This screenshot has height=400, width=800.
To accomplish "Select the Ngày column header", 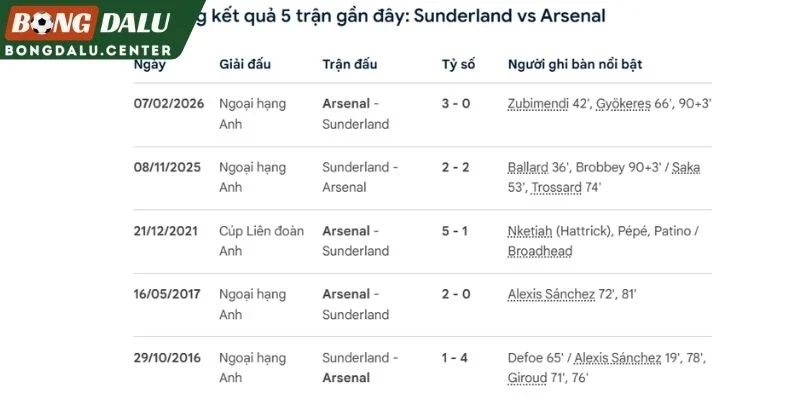I will click(x=149, y=65).
